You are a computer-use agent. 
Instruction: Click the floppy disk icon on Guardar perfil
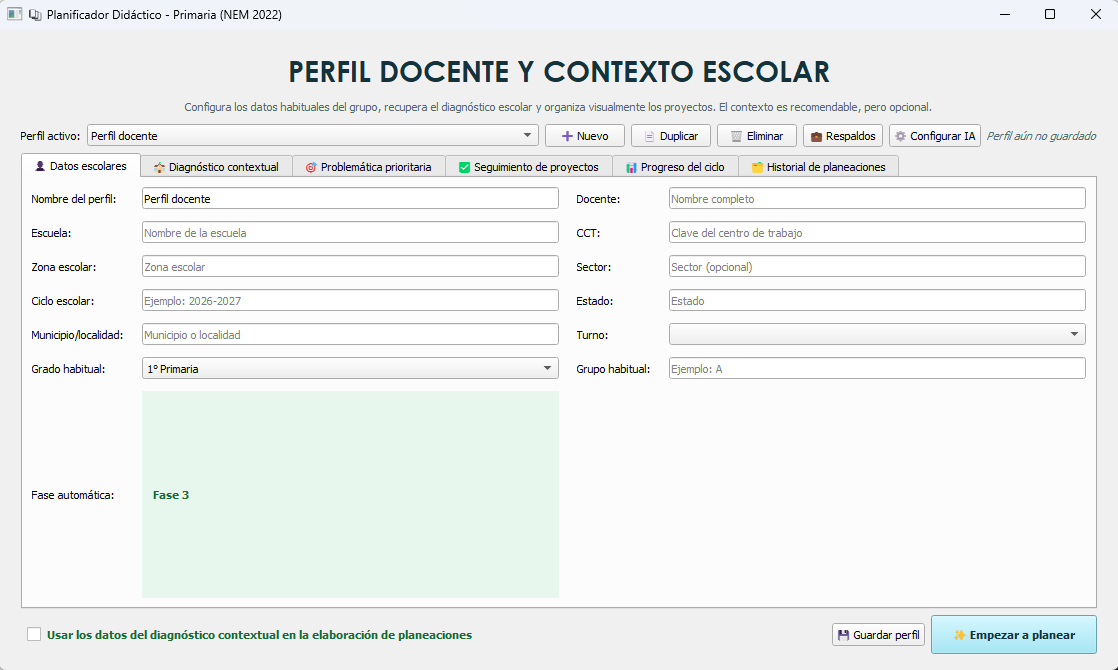tap(843, 635)
